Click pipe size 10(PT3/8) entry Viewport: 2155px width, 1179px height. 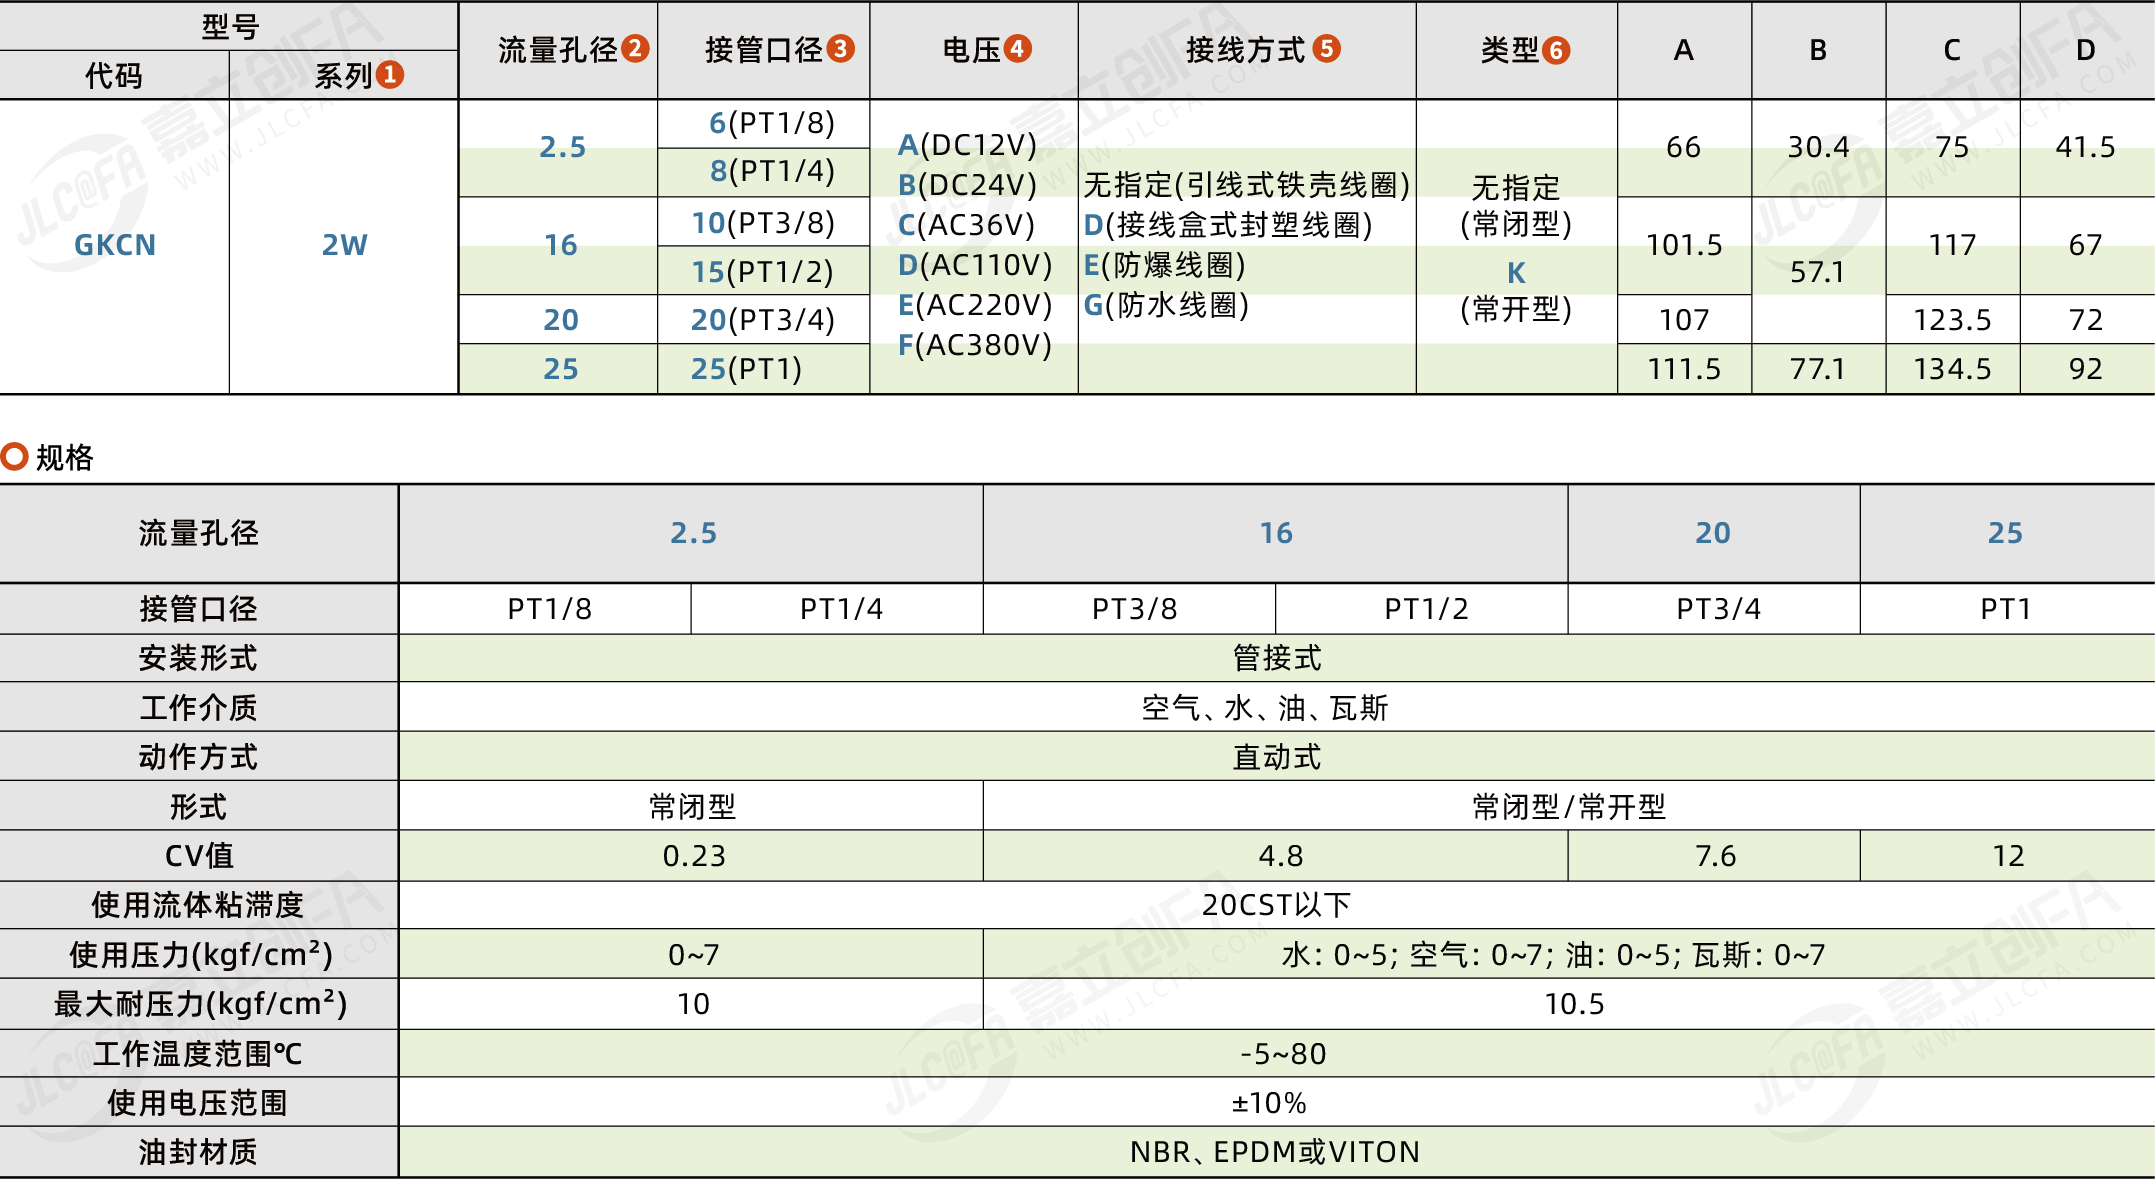pyautogui.click(x=763, y=222)
